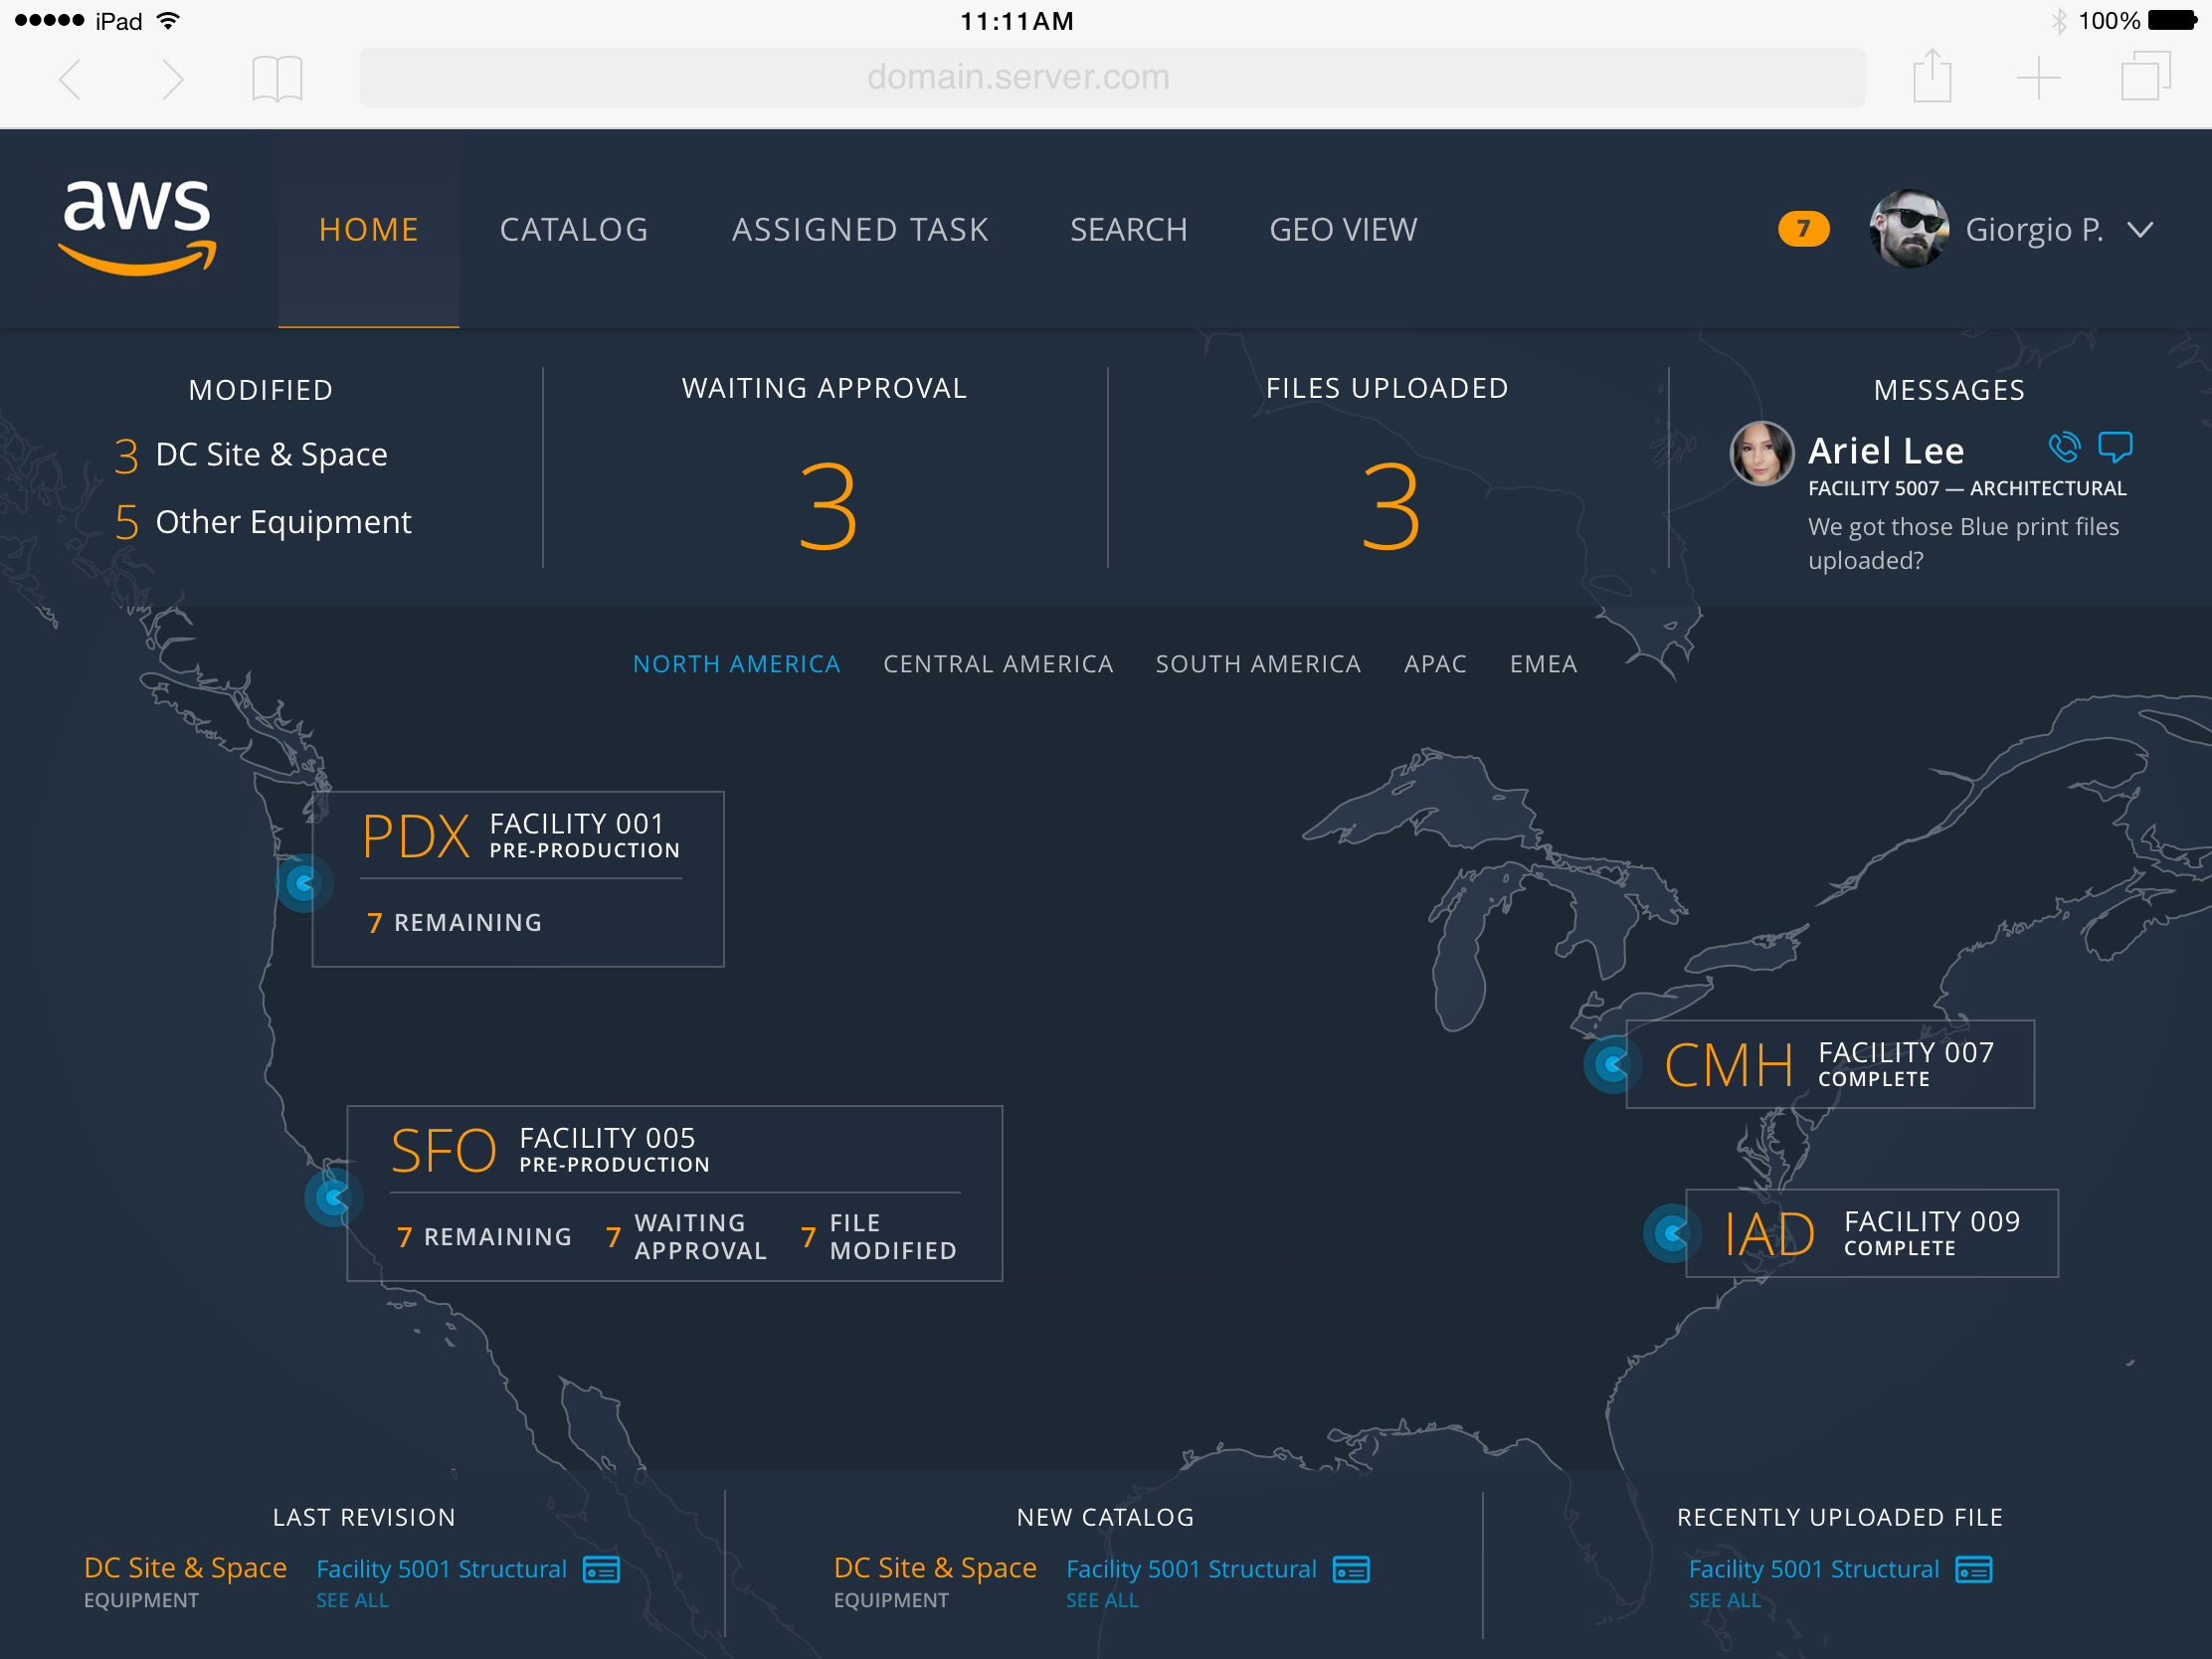
Task: Click the Safari share icon
Action: [1932, 77]
